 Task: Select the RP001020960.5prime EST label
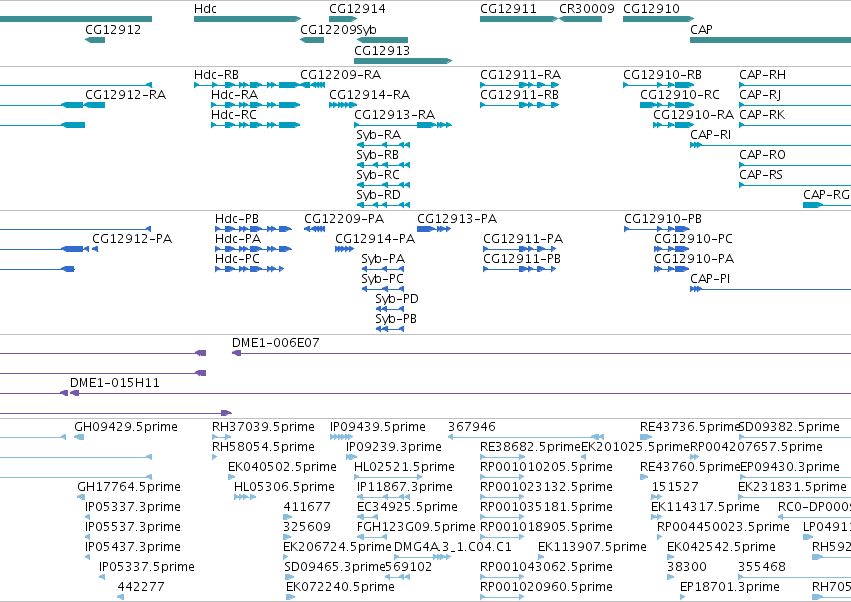[x=546, y=587]
